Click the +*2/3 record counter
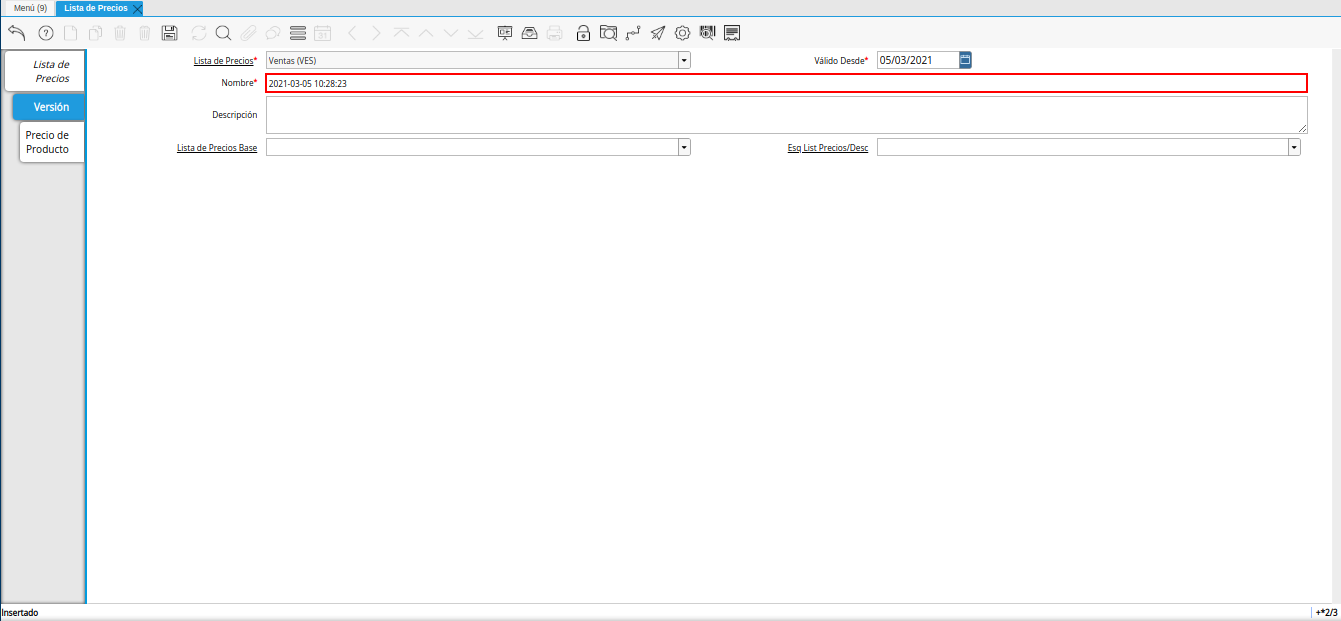 (x=1326, y=612)
